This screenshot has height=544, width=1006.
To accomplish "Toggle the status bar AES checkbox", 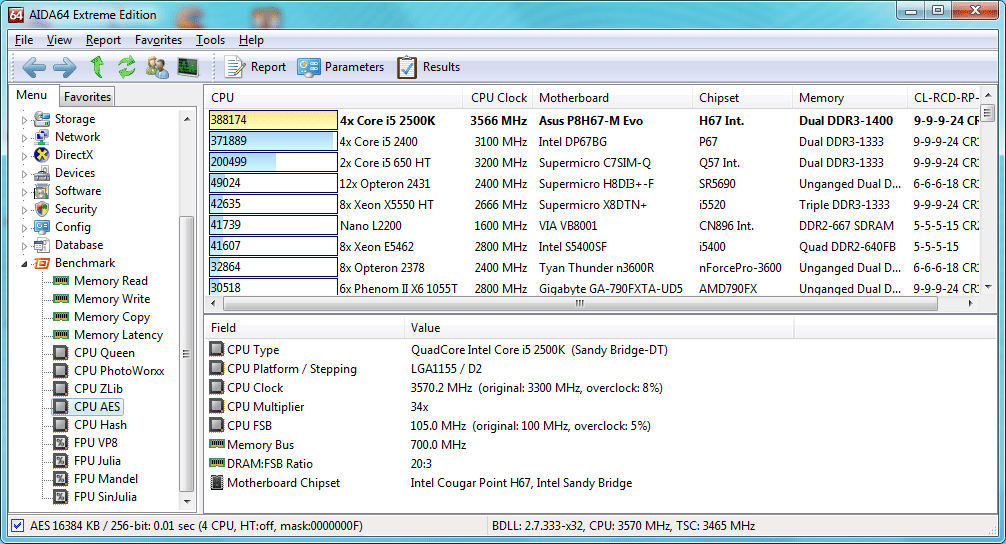I will [x=18, y=525].
